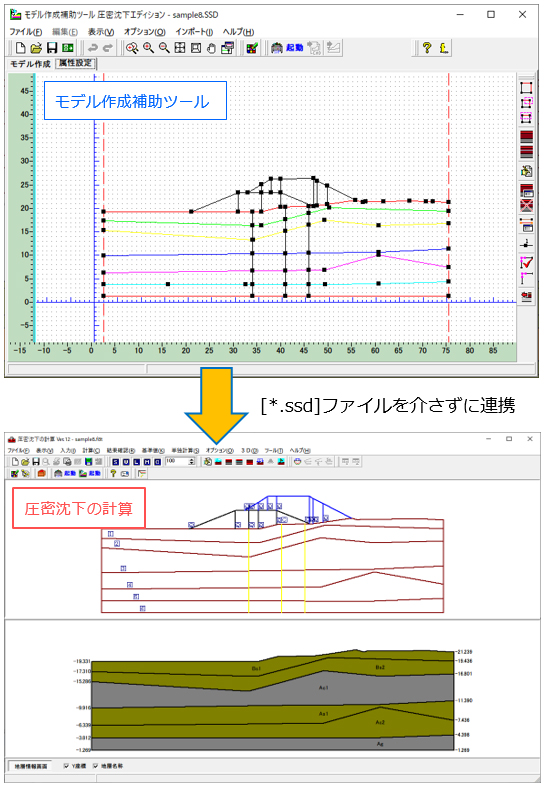
Task: Click the zoom percentage spinner arrows
Action: tap(192, 462)
